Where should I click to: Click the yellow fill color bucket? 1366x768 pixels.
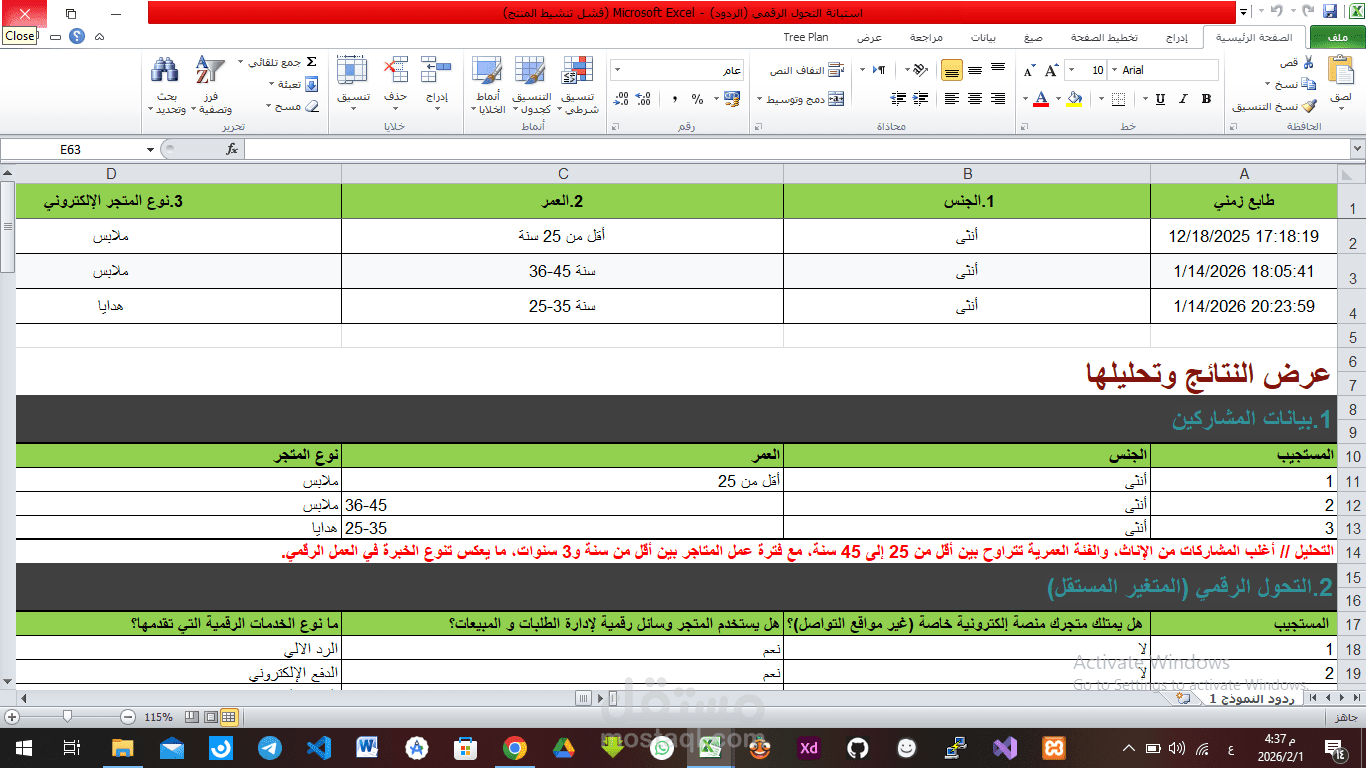[x=1074, y=99]
